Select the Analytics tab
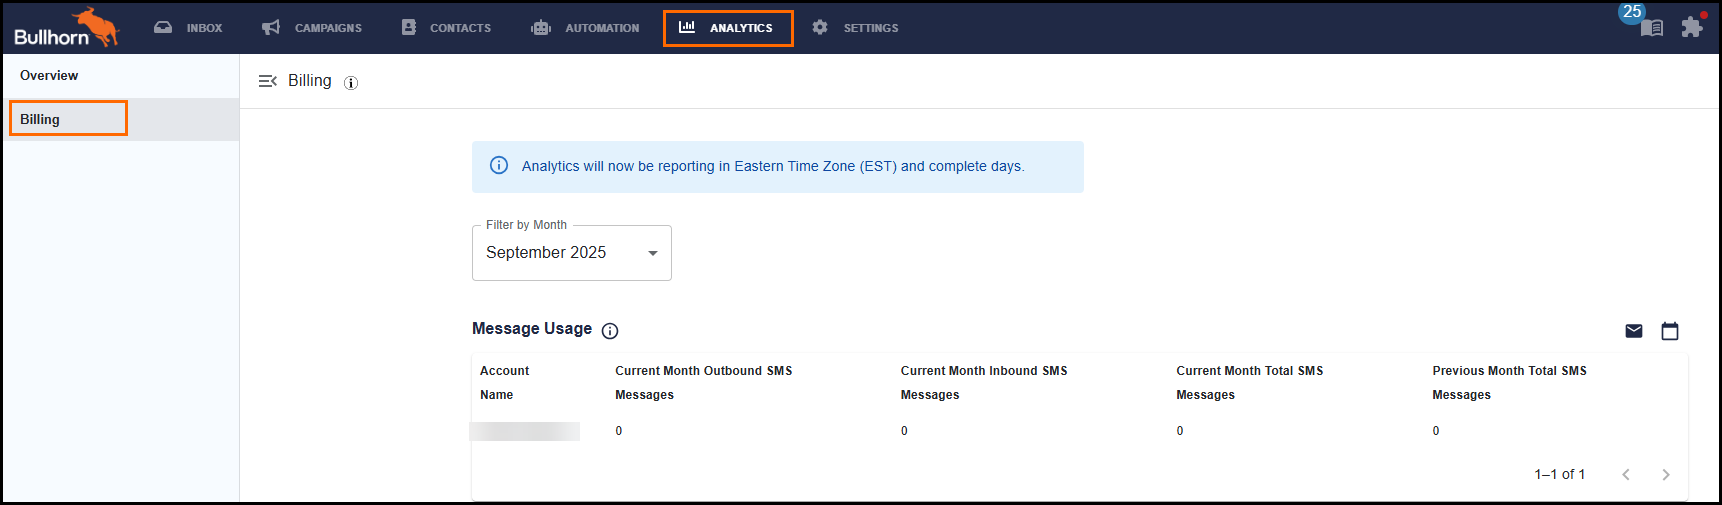The width and height of the screenshot is (1722, 505). (727, 28)
